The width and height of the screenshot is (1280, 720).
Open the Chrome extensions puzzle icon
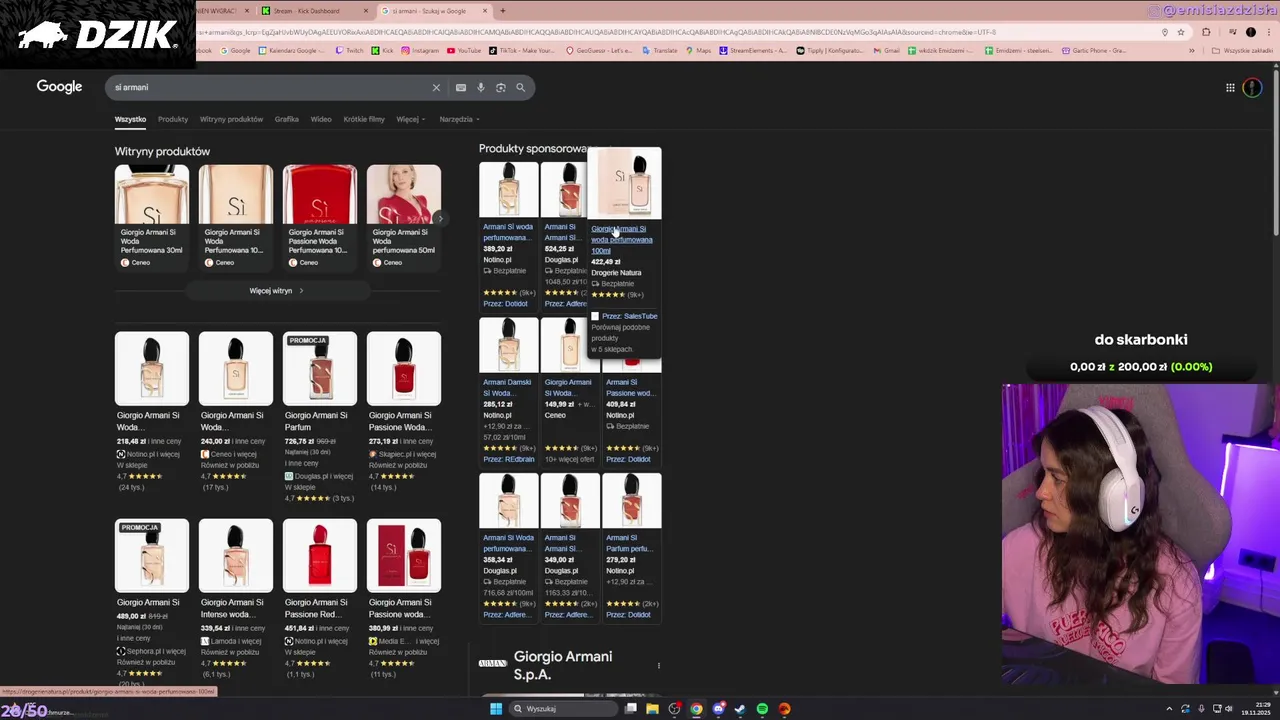point(1206,32)
